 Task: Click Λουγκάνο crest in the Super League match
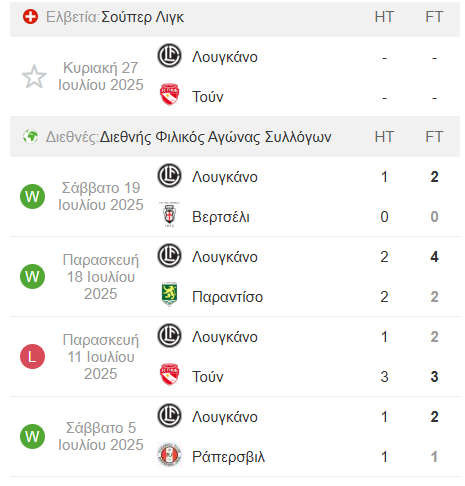point(169,56)
